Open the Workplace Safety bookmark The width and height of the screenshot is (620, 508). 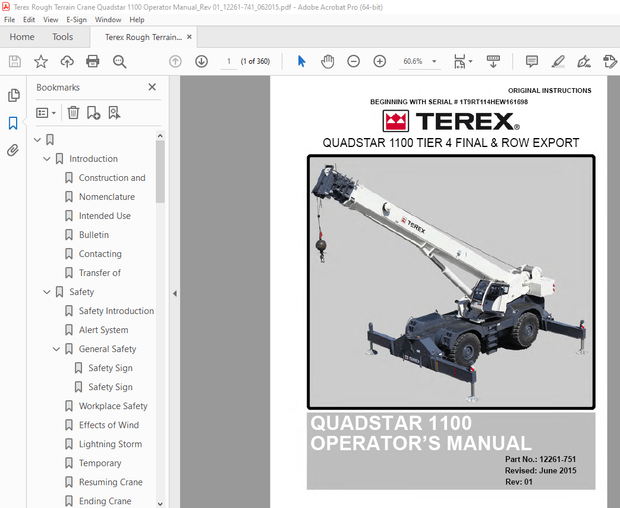(113, 406)
